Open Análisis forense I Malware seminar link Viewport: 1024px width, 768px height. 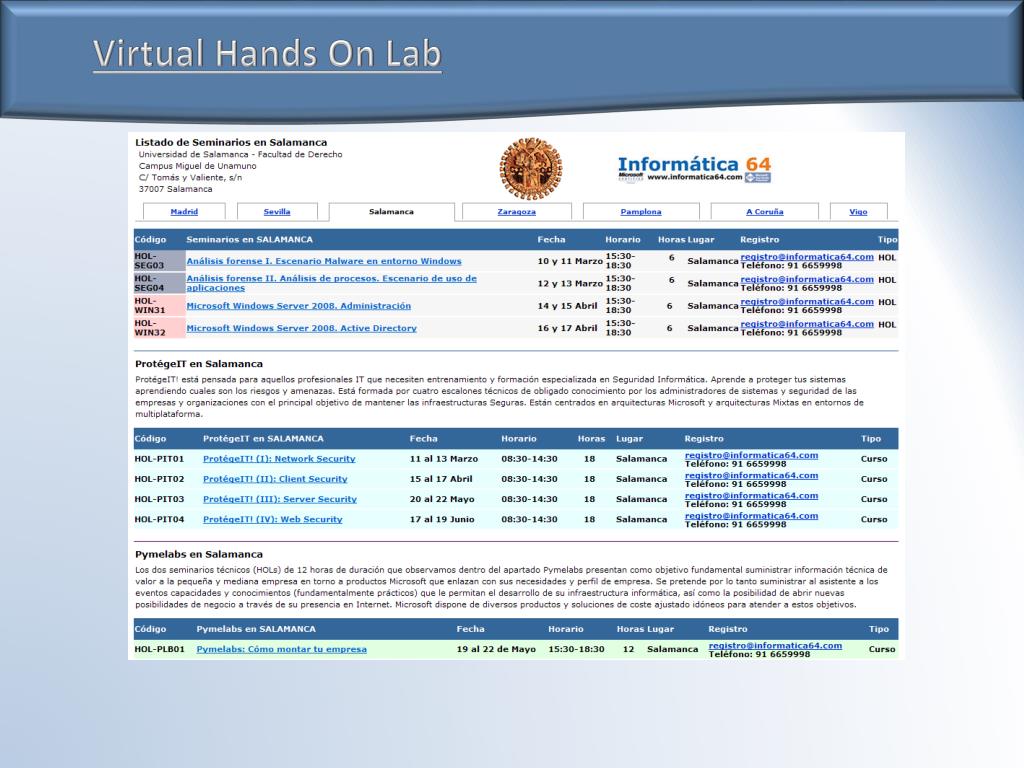tap(324, 261)
